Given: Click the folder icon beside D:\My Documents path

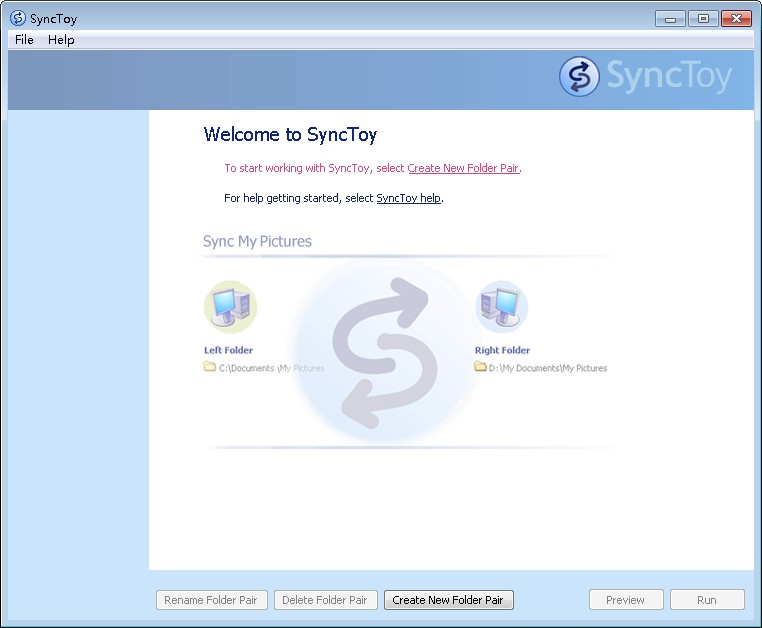Looking at the screenshot, I should pos(480,367).
